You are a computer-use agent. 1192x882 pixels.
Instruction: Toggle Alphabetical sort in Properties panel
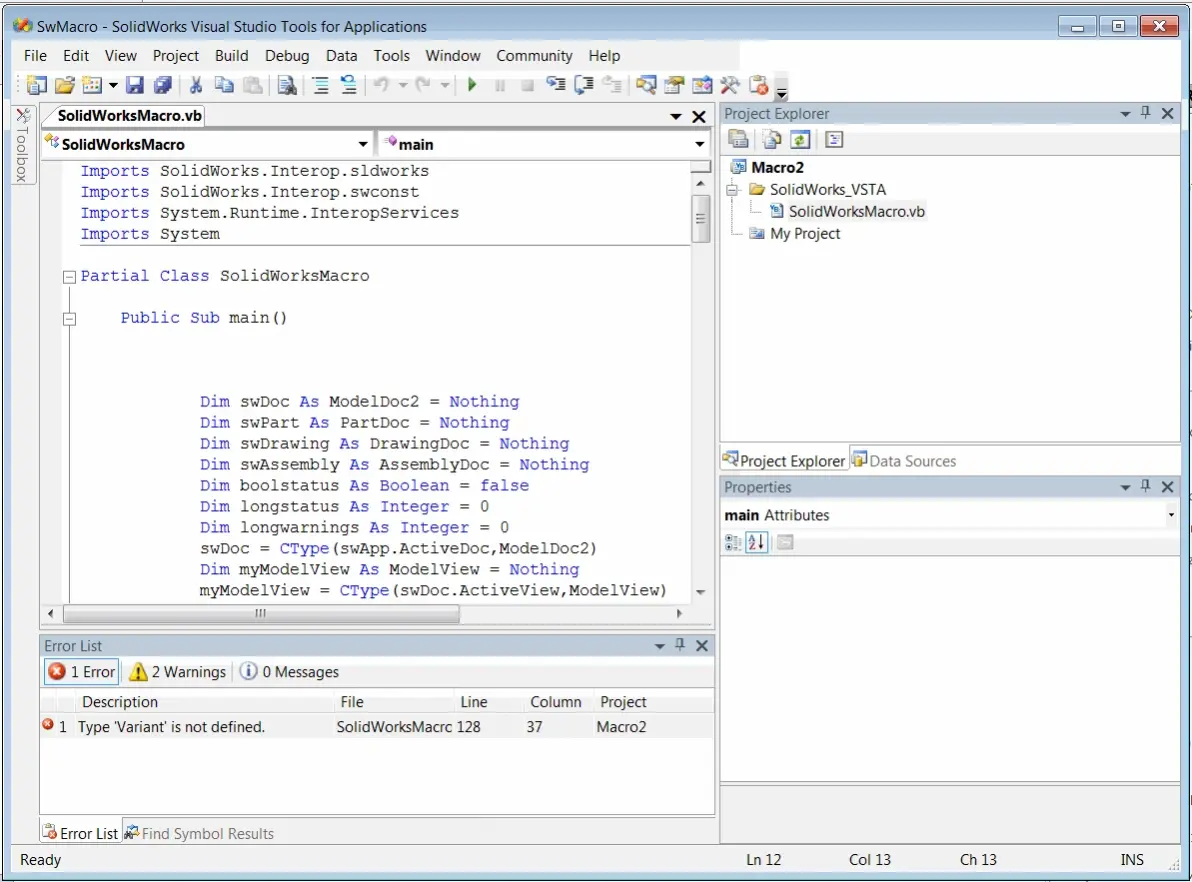click(x=756, y=542)
